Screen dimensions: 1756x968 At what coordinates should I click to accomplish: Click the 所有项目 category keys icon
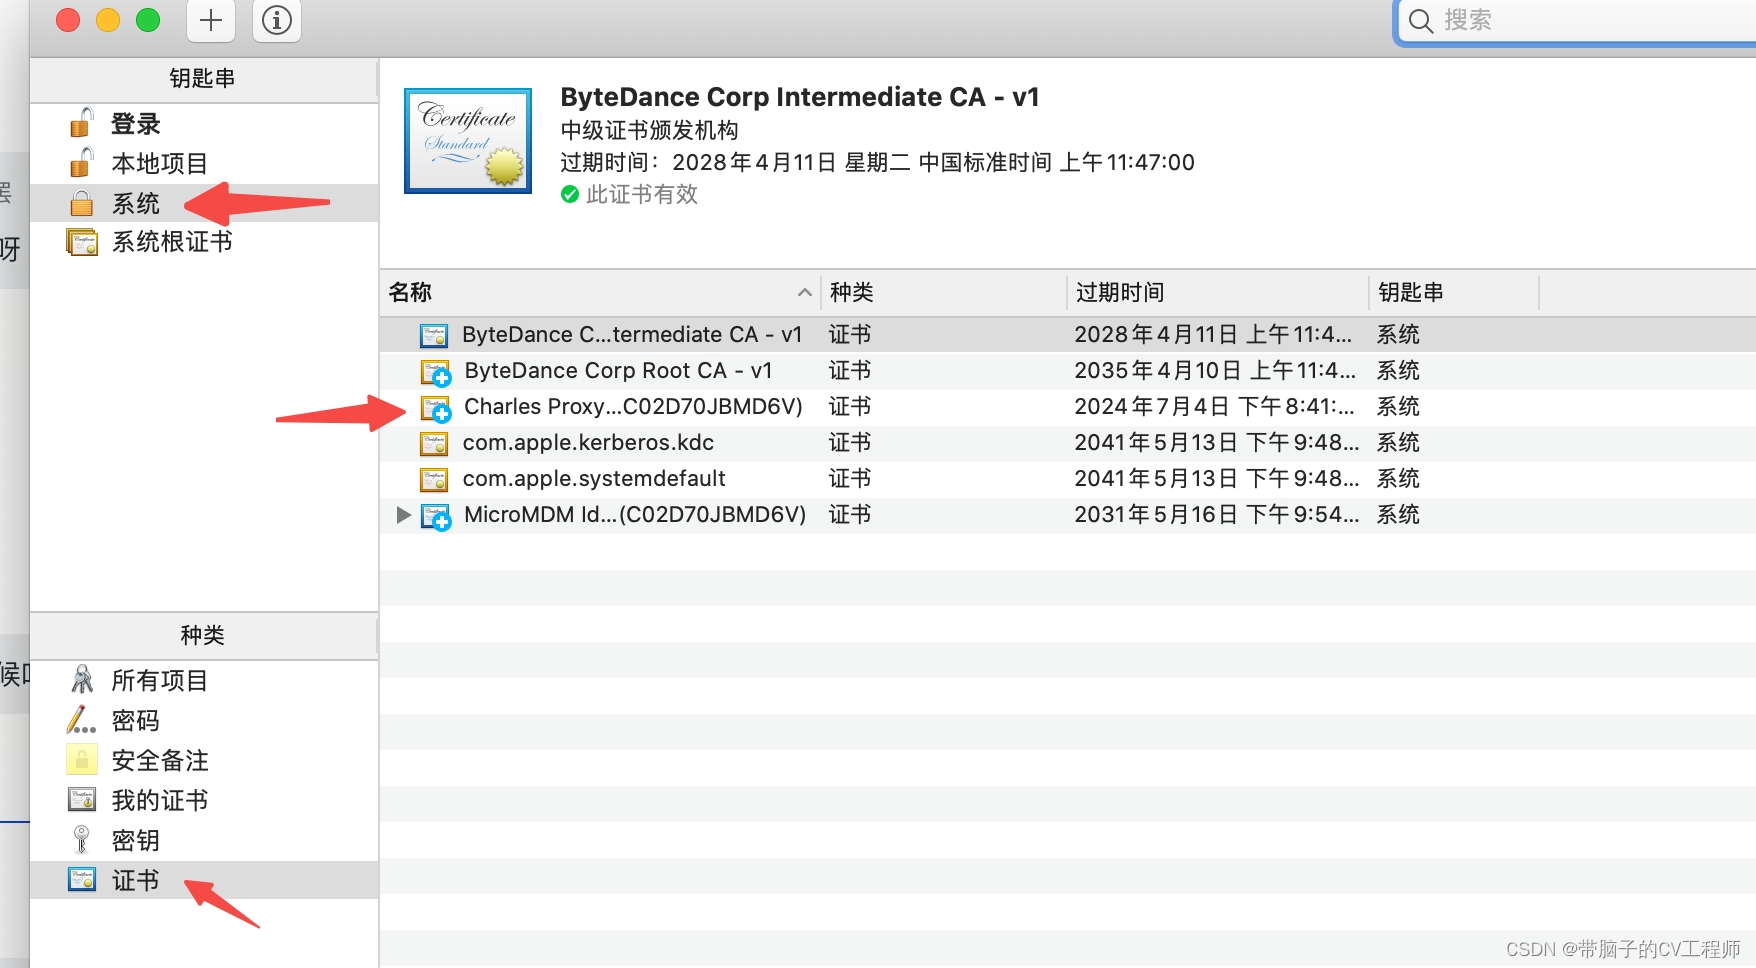pos(82,680)
